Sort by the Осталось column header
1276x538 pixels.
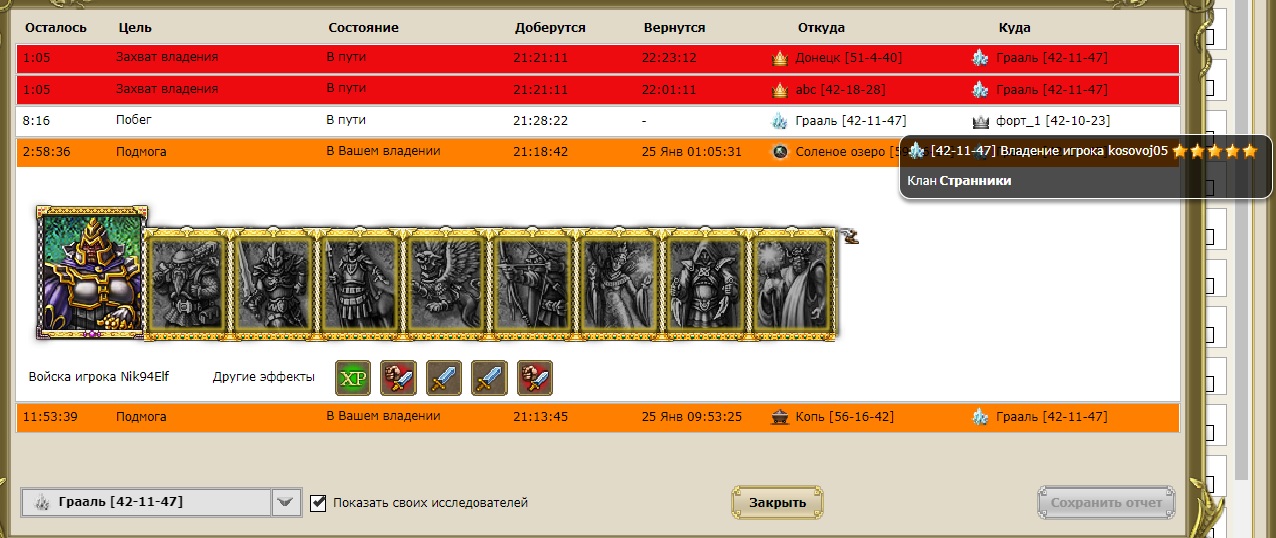coord(56,28)
